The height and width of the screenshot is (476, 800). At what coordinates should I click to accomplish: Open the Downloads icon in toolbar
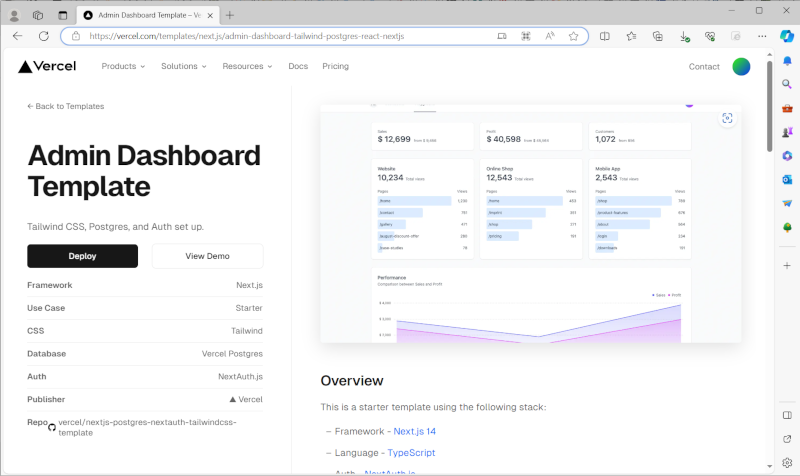[684, 36]
